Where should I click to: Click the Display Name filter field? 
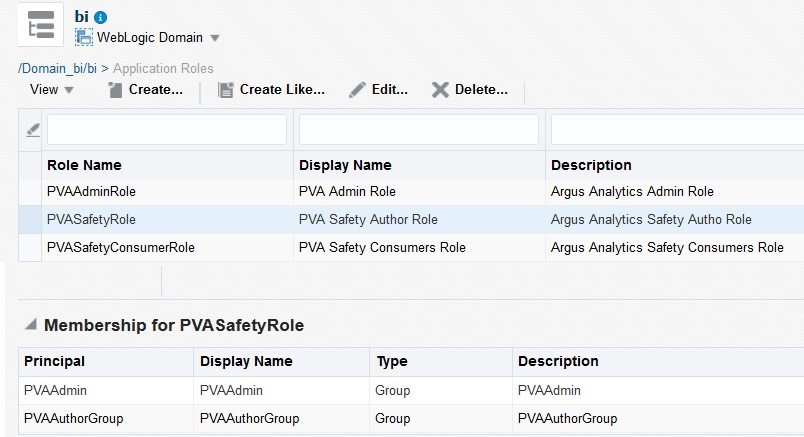418,129
